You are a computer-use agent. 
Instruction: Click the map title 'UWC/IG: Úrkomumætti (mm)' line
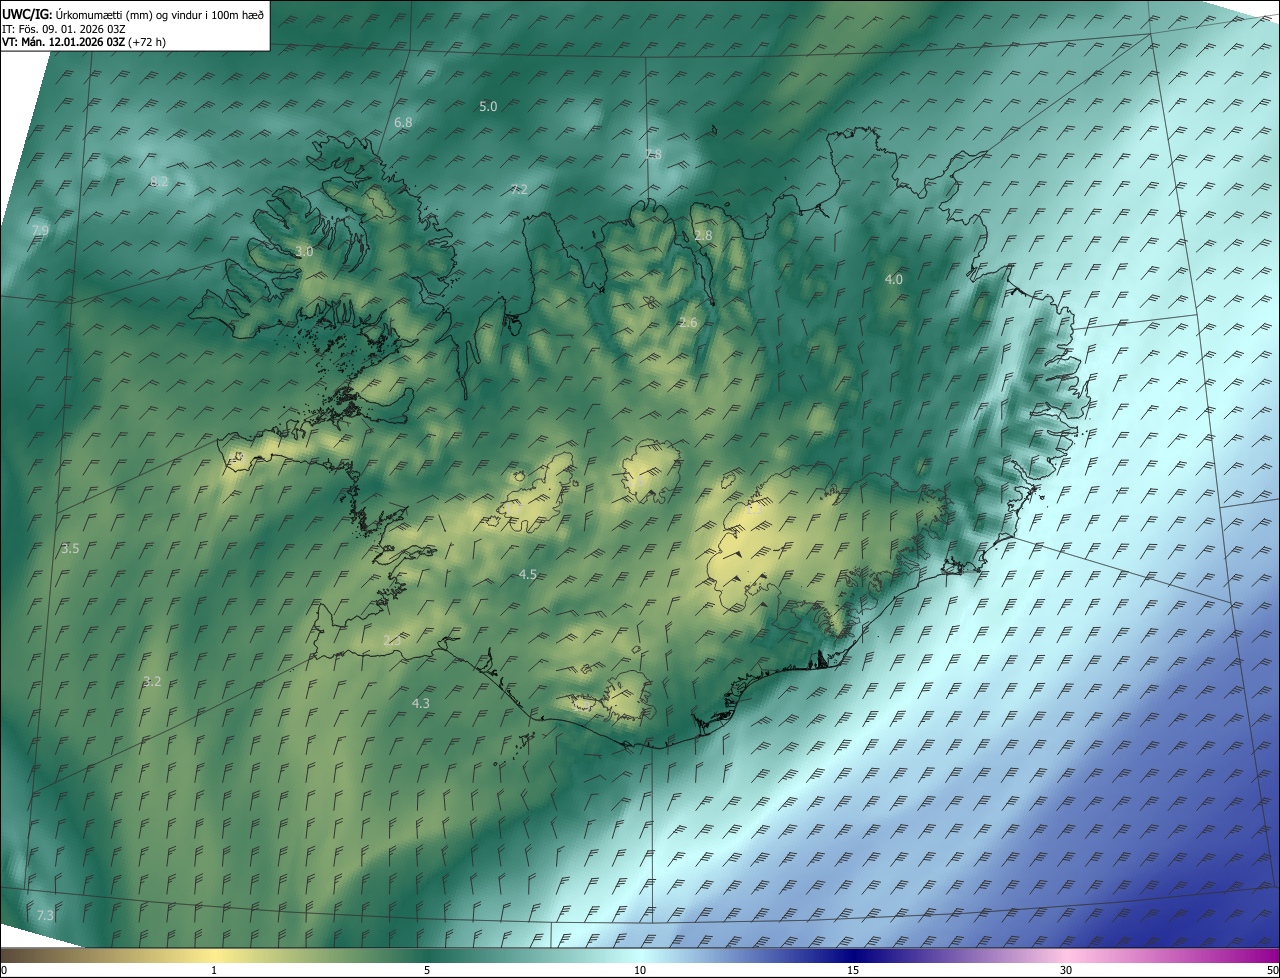coord(133,14)
